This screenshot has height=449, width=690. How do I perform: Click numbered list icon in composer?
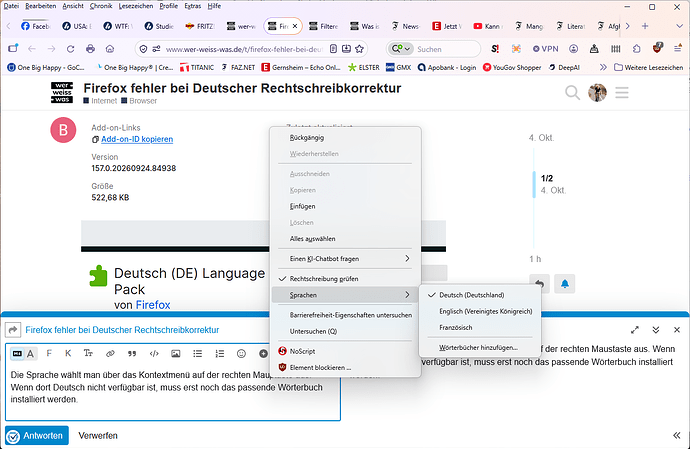pos(220,353)
